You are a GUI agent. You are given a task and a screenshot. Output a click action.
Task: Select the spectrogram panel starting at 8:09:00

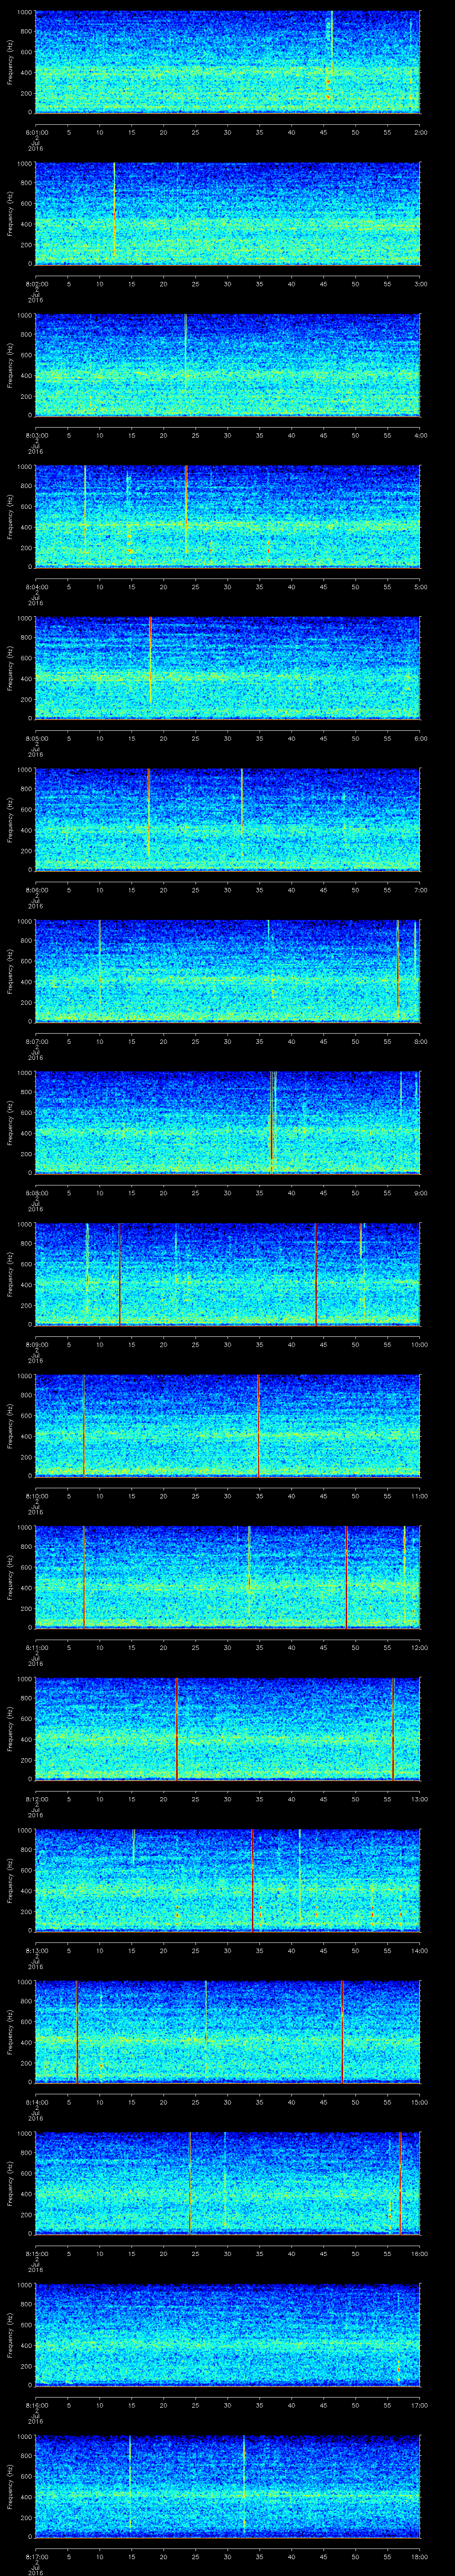click(228, 1273)
